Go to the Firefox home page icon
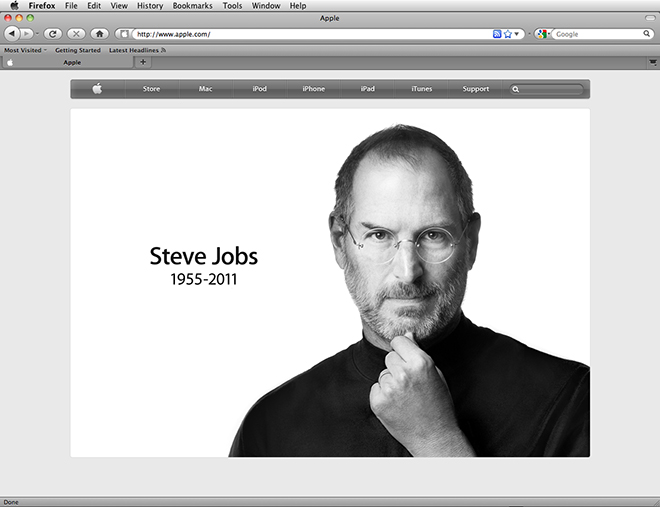This screenshot has height=507, width=660. 100,34
